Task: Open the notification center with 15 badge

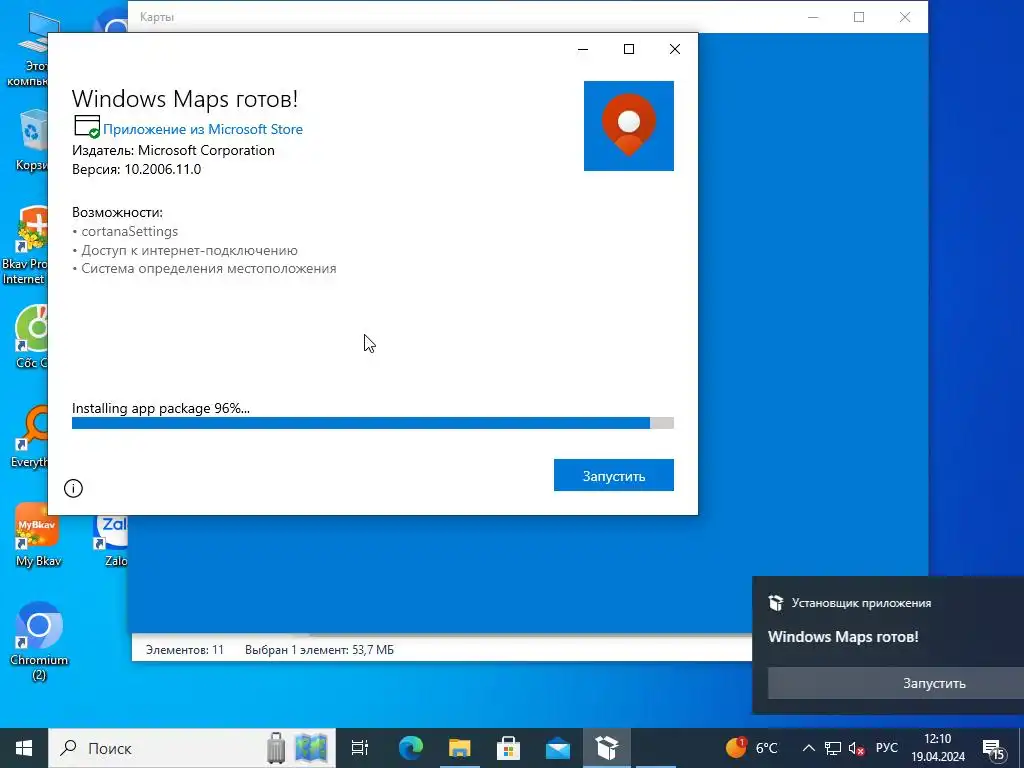Action: [994, 749]
